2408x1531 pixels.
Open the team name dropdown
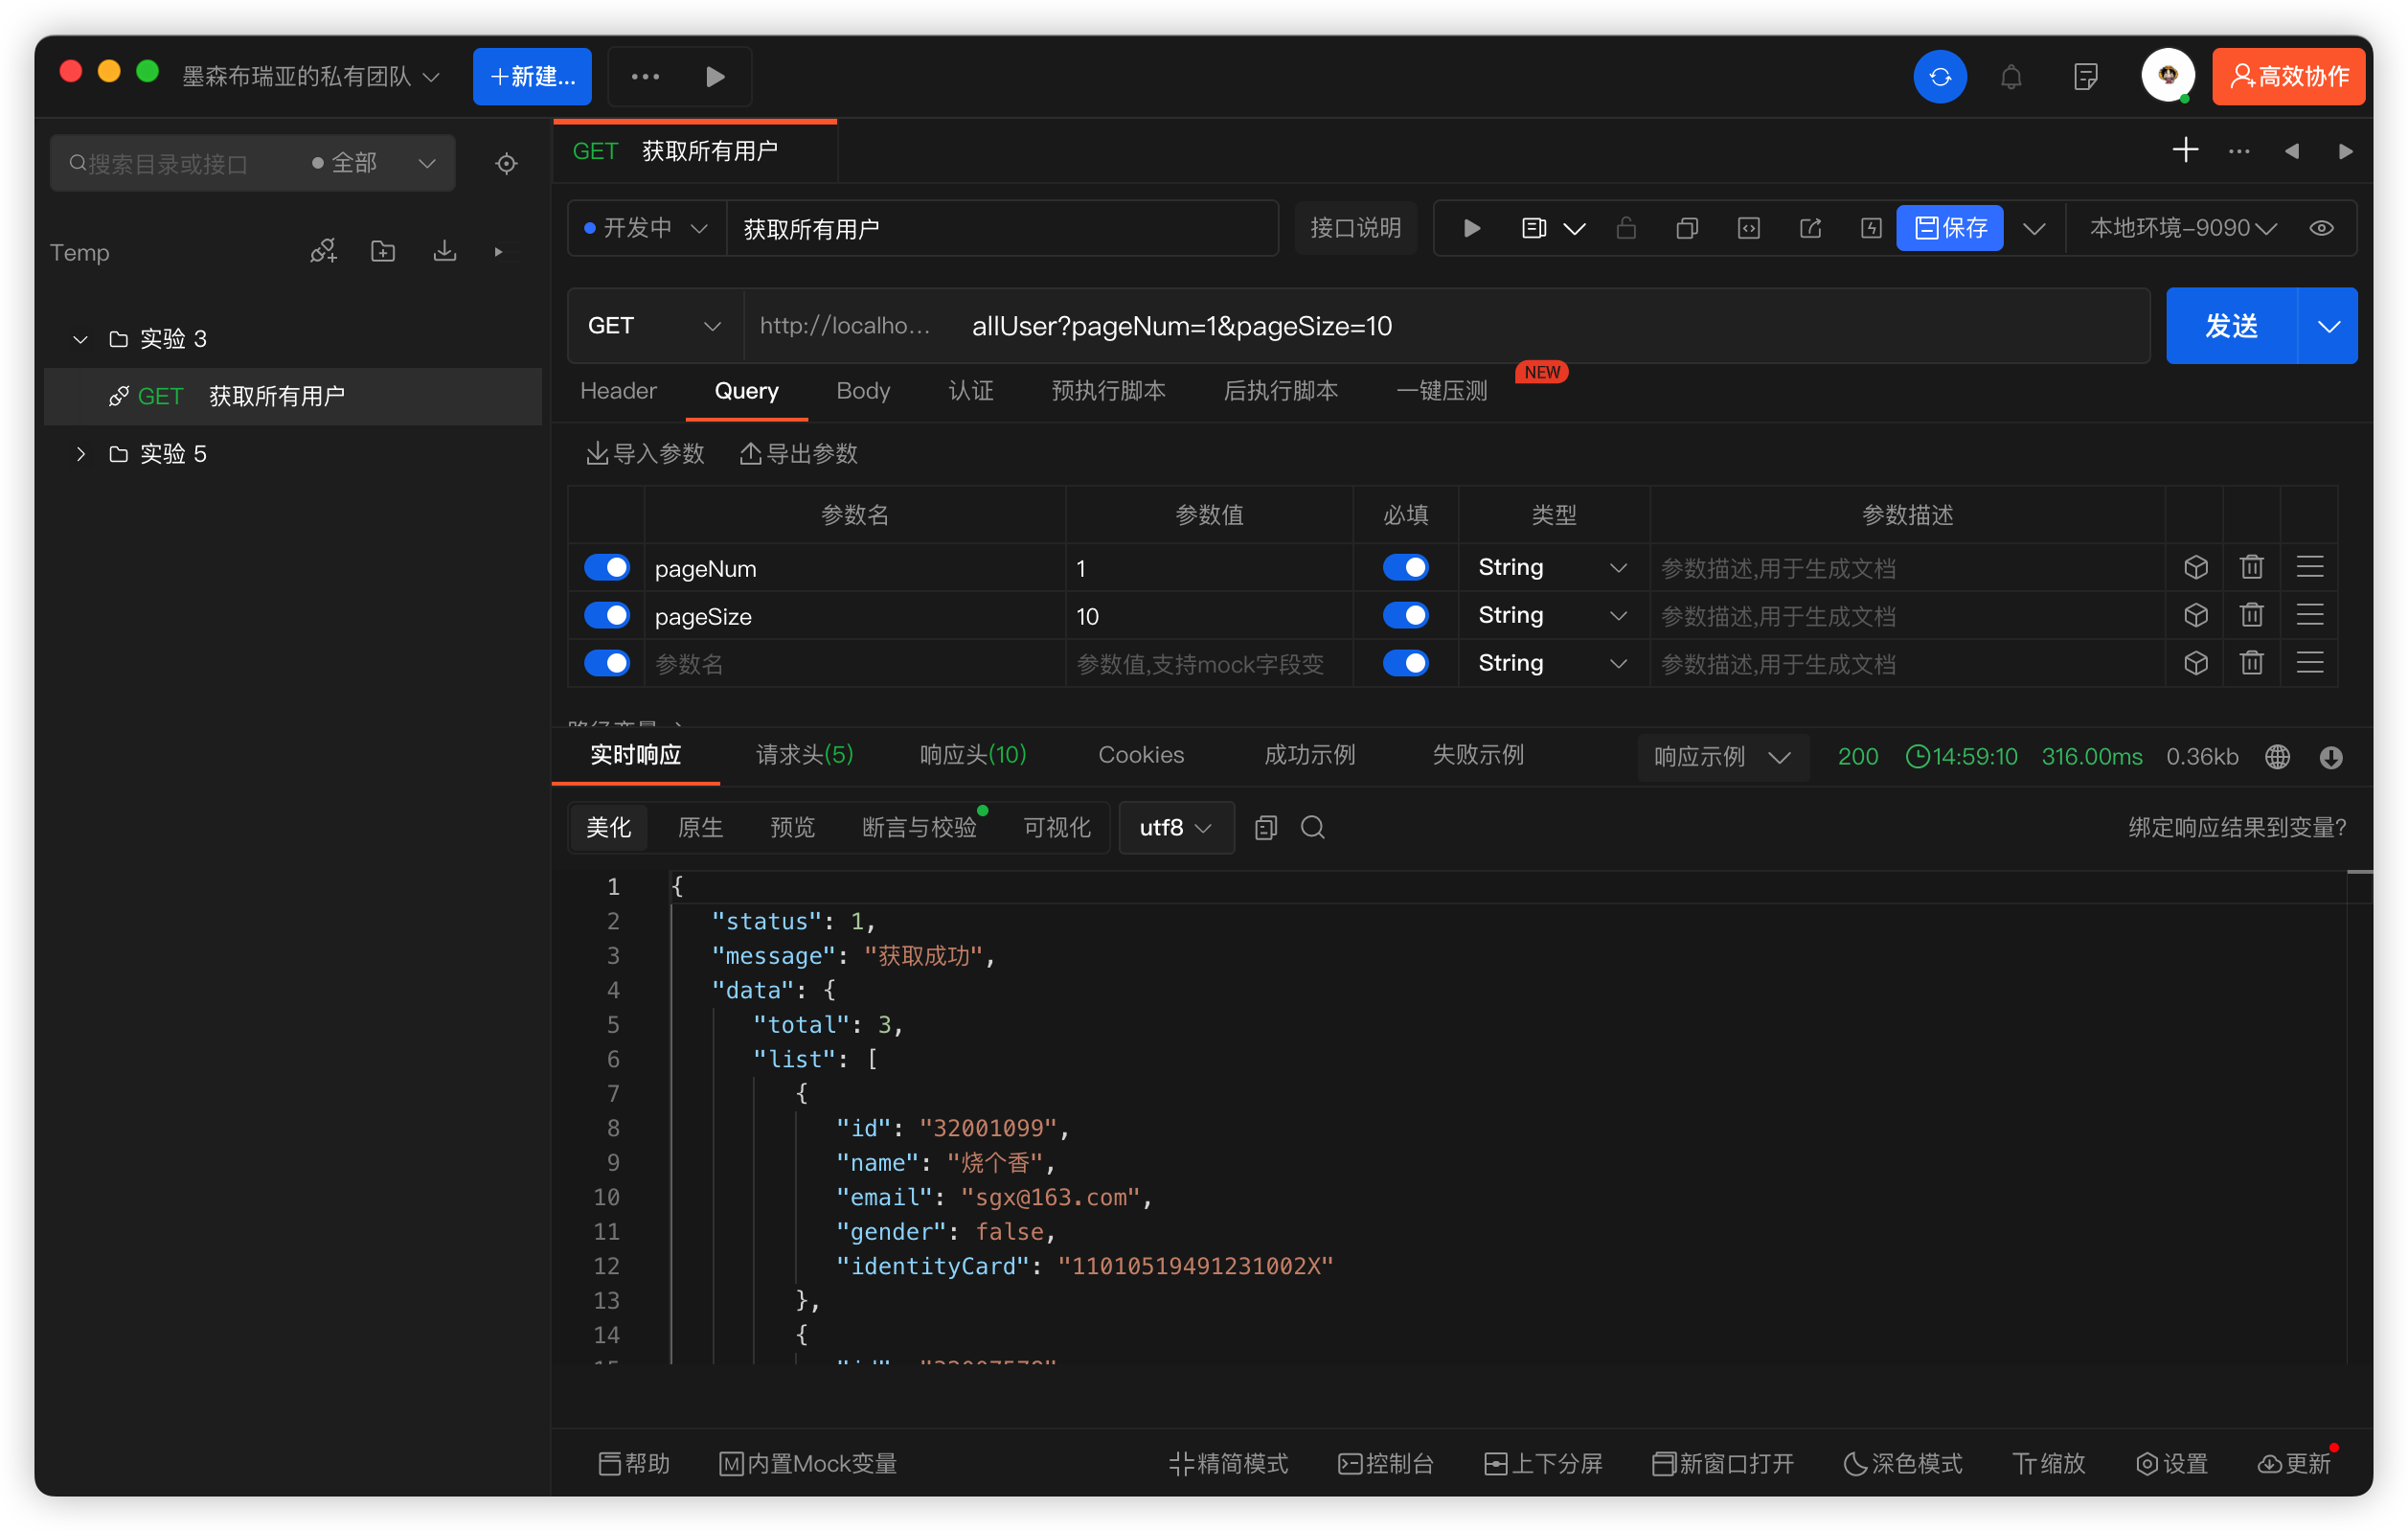311,77
